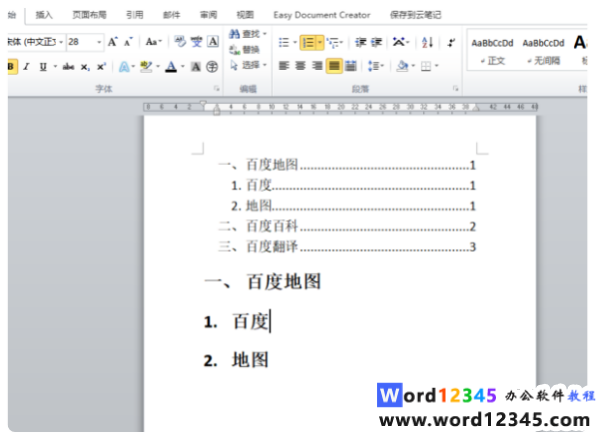
Task: Click the bulleted list icon
Action: pos(284,42)
